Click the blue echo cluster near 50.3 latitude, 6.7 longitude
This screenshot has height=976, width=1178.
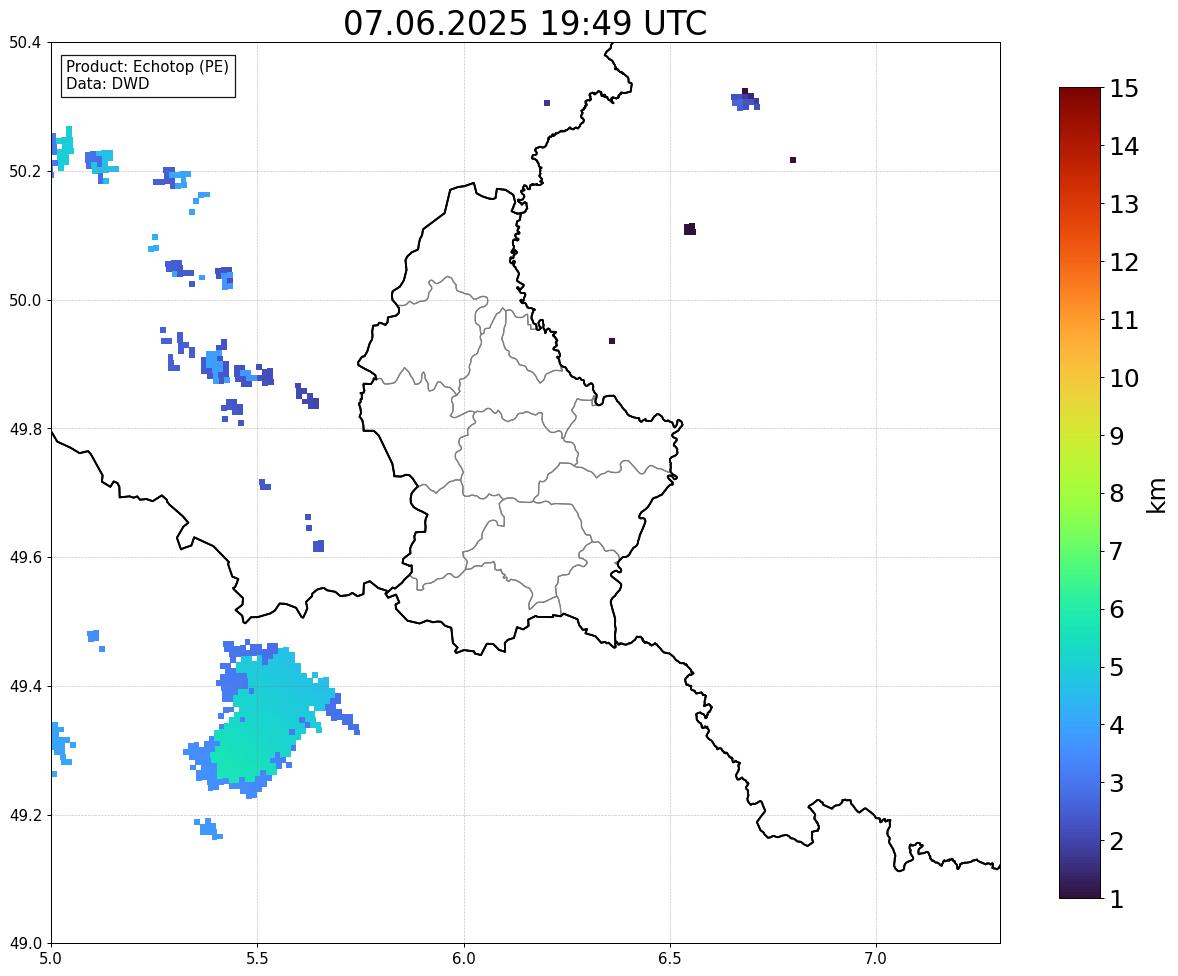click(x=745, y=100)
